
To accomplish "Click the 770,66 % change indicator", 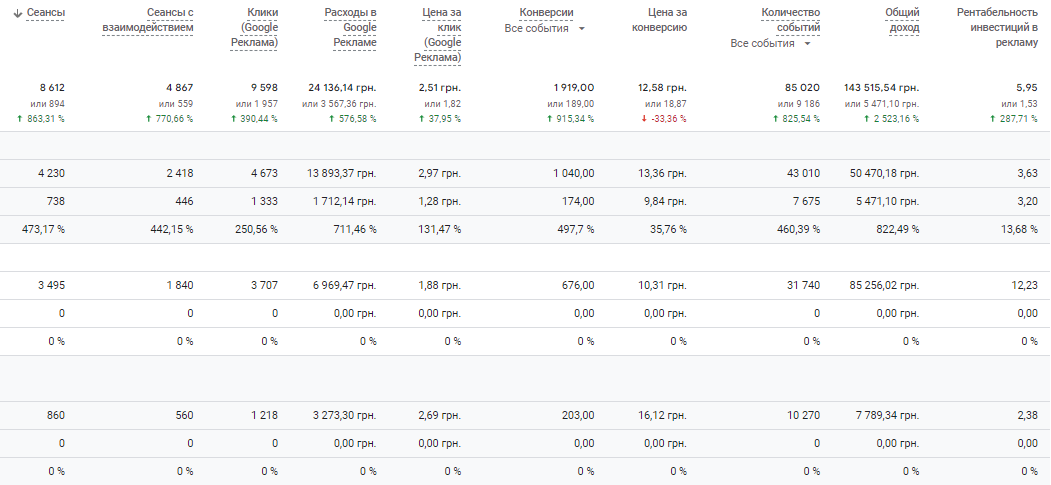I will click(170, 119).
